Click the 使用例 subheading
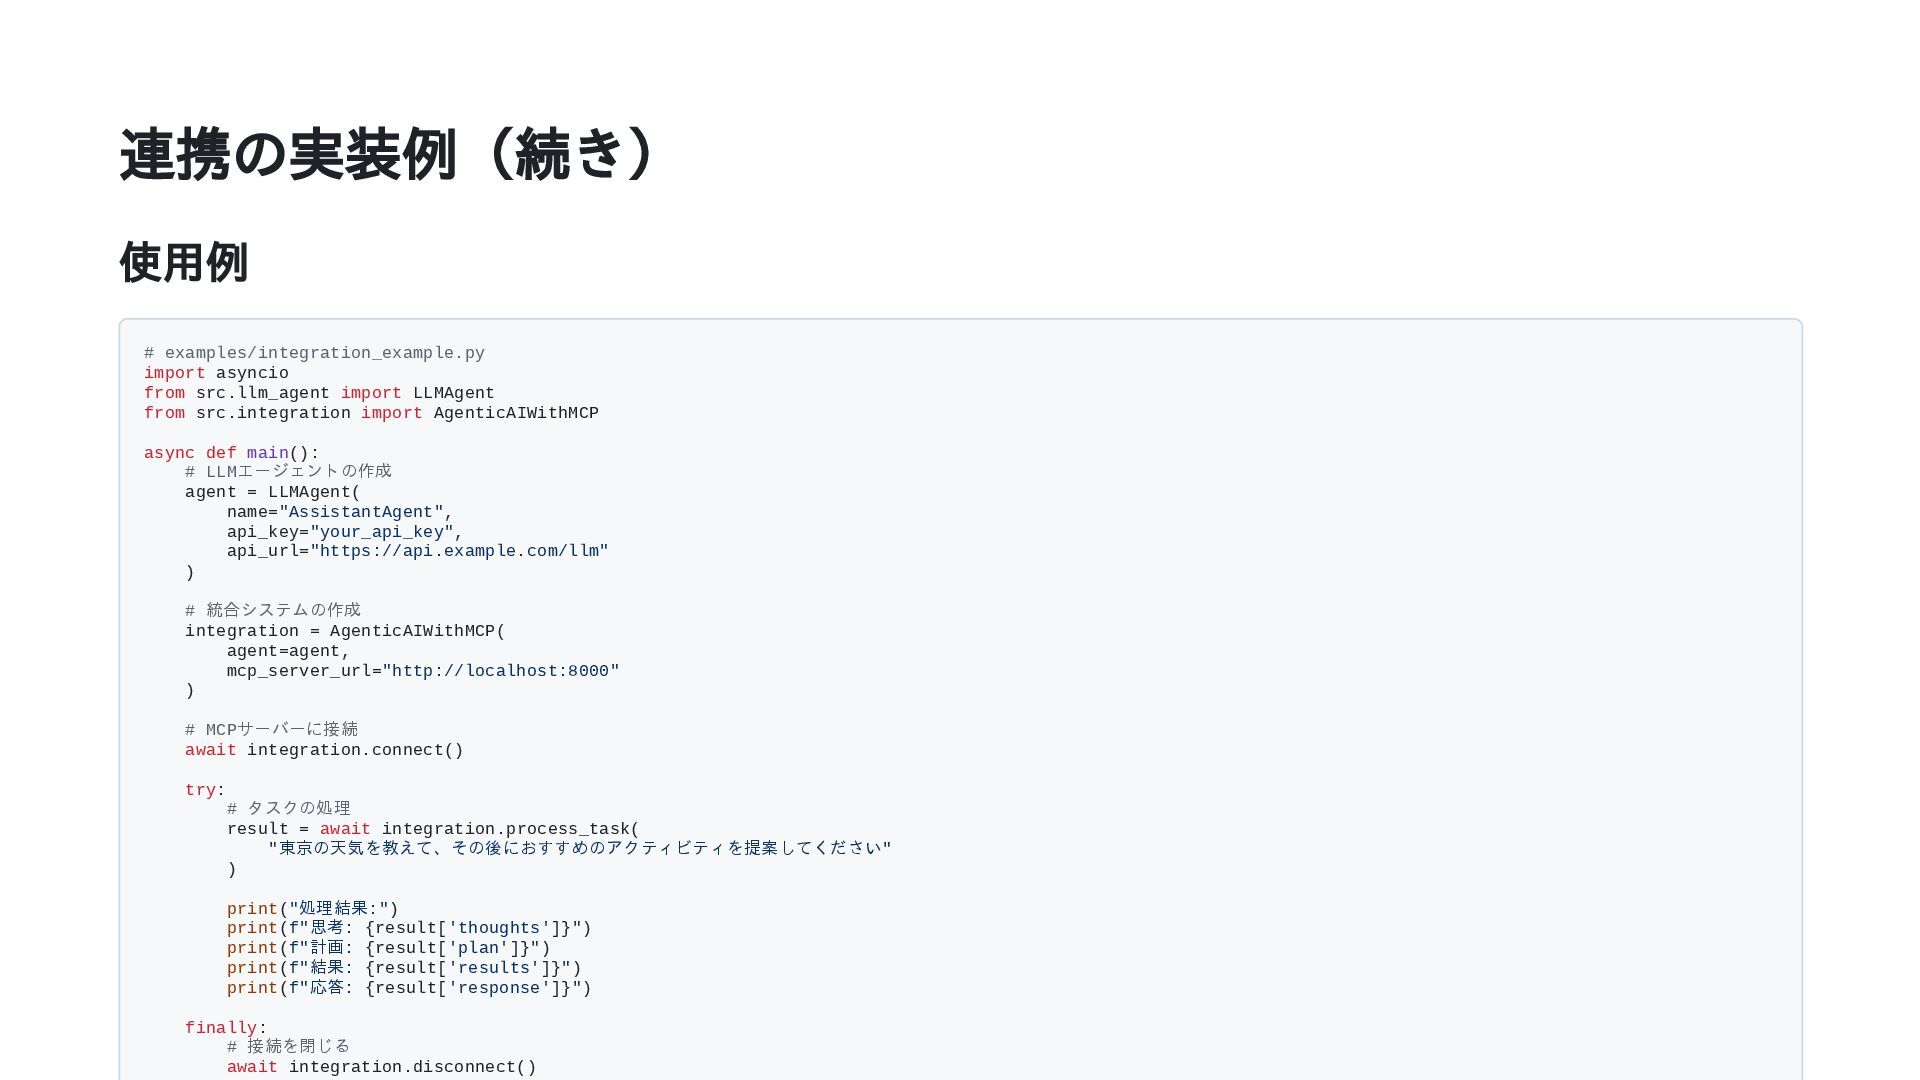 [x=184, y=263]
